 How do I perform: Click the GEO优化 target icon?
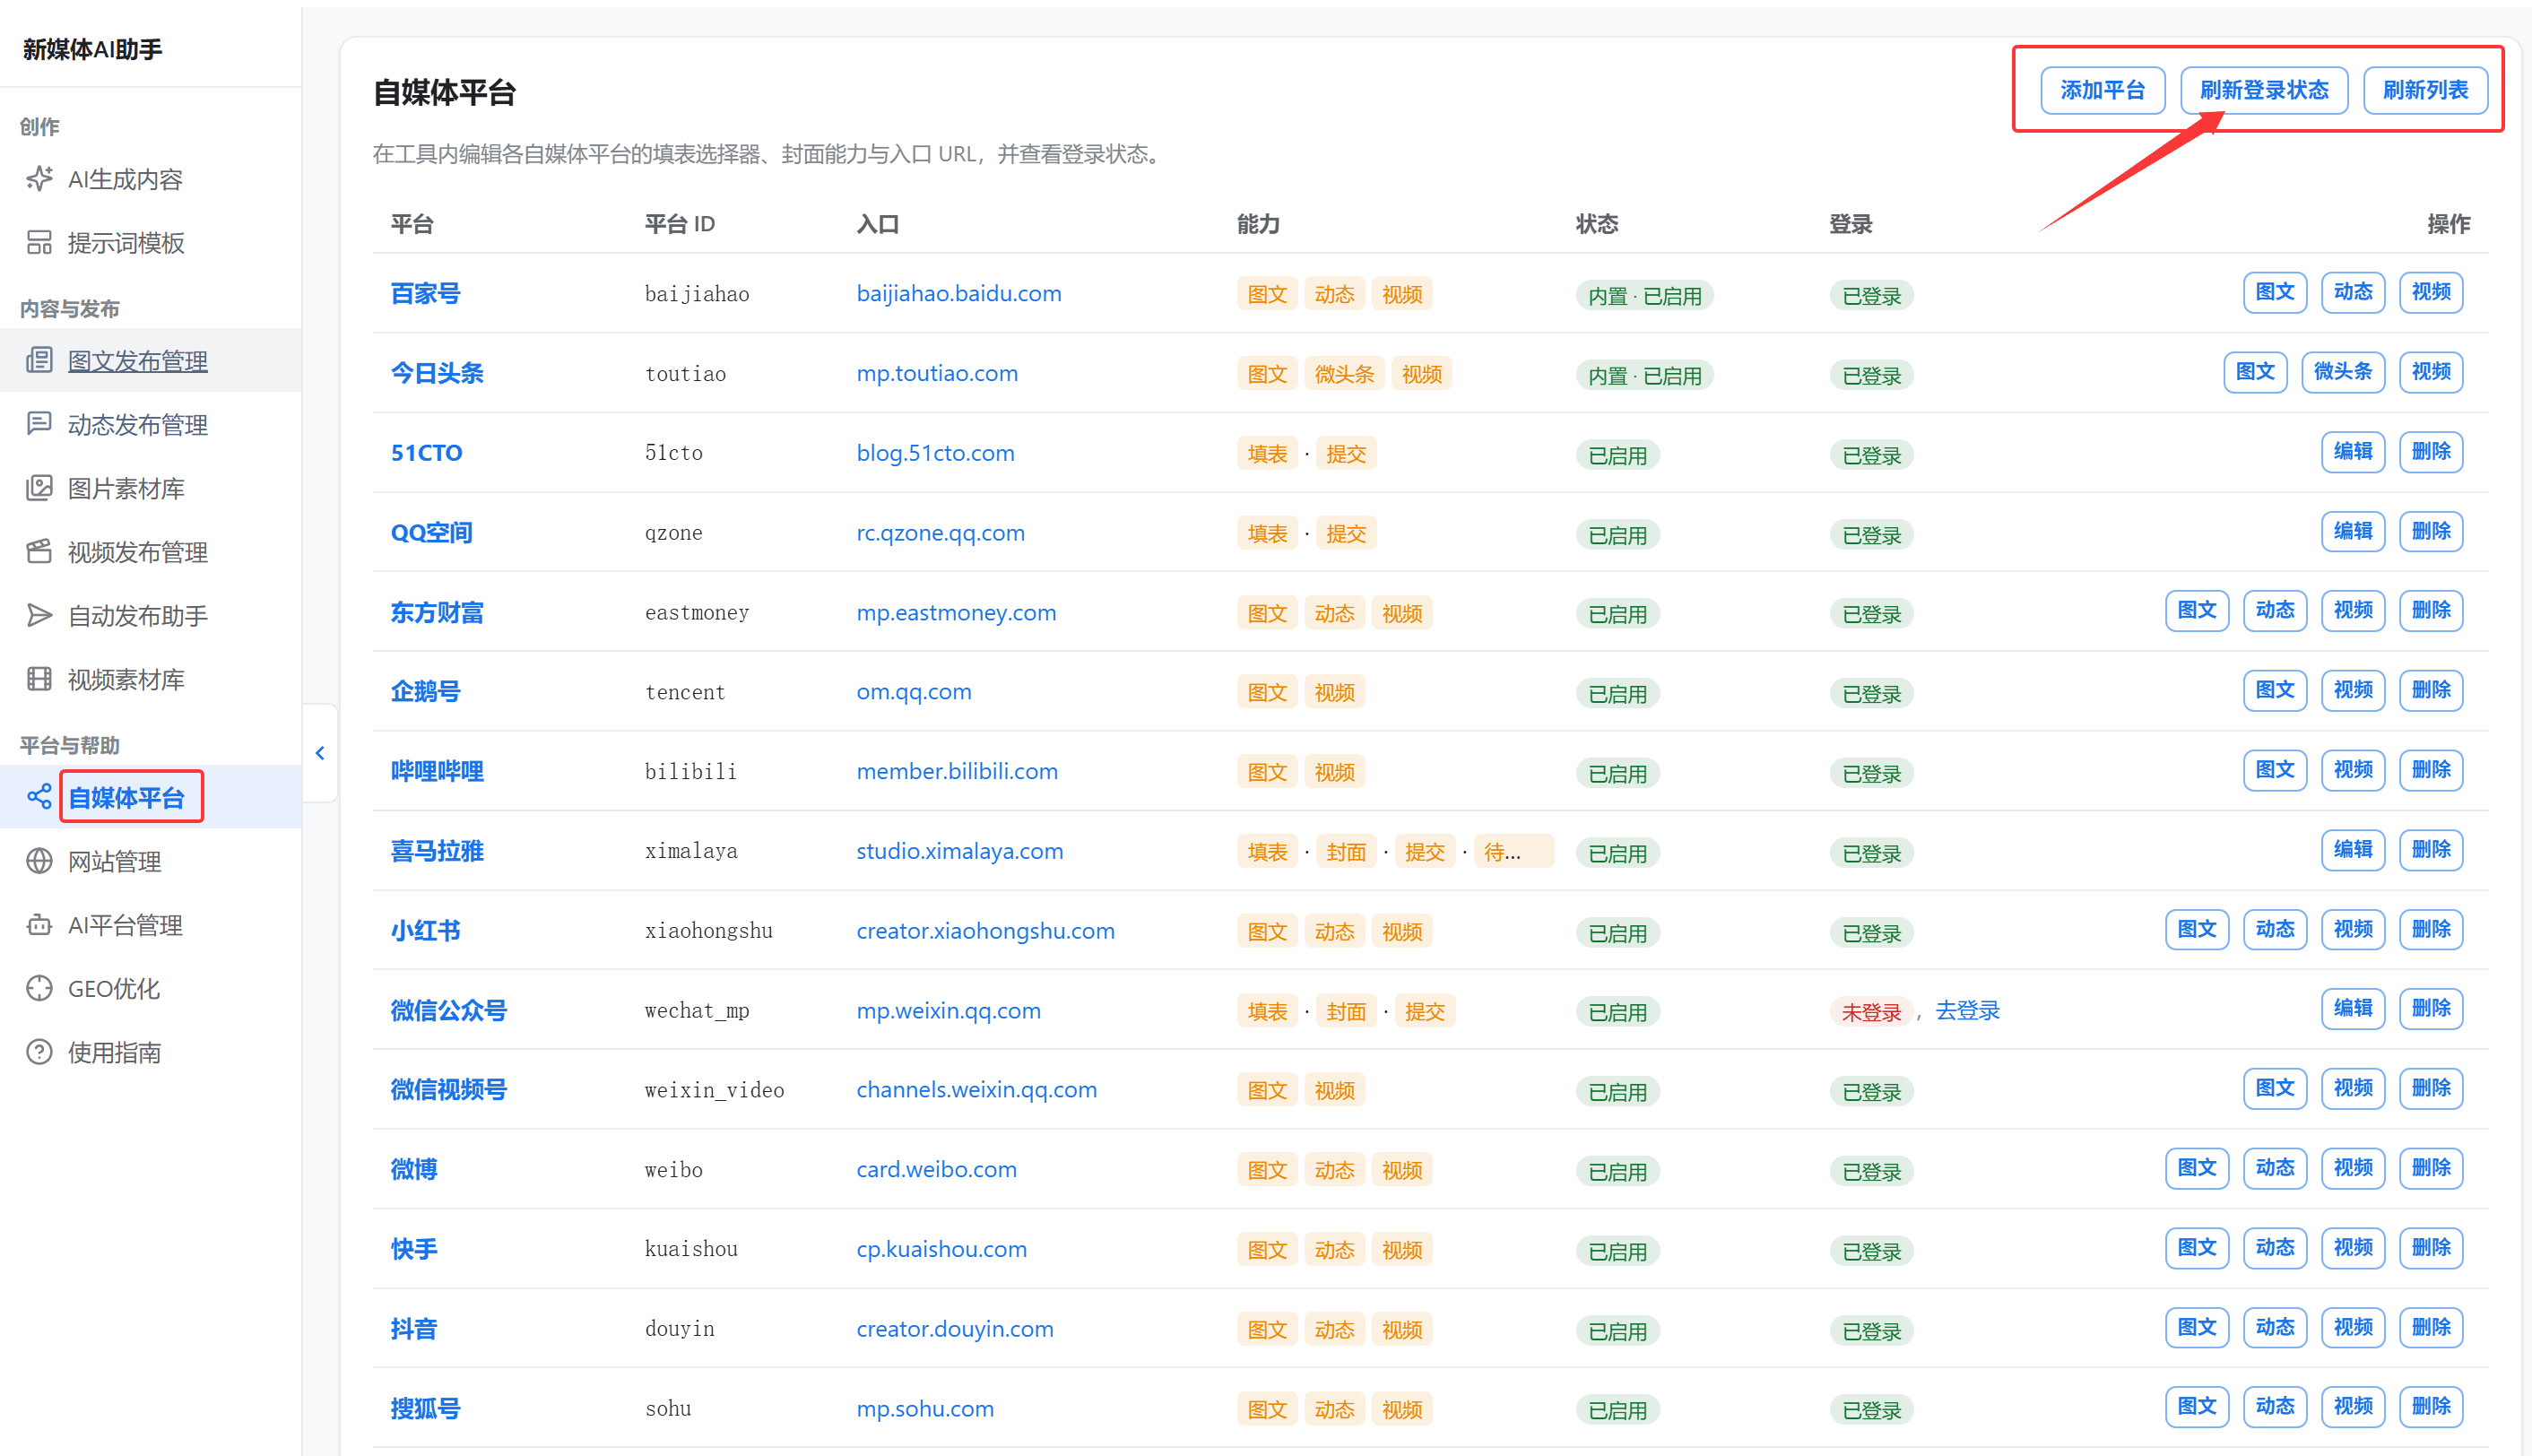39,988
